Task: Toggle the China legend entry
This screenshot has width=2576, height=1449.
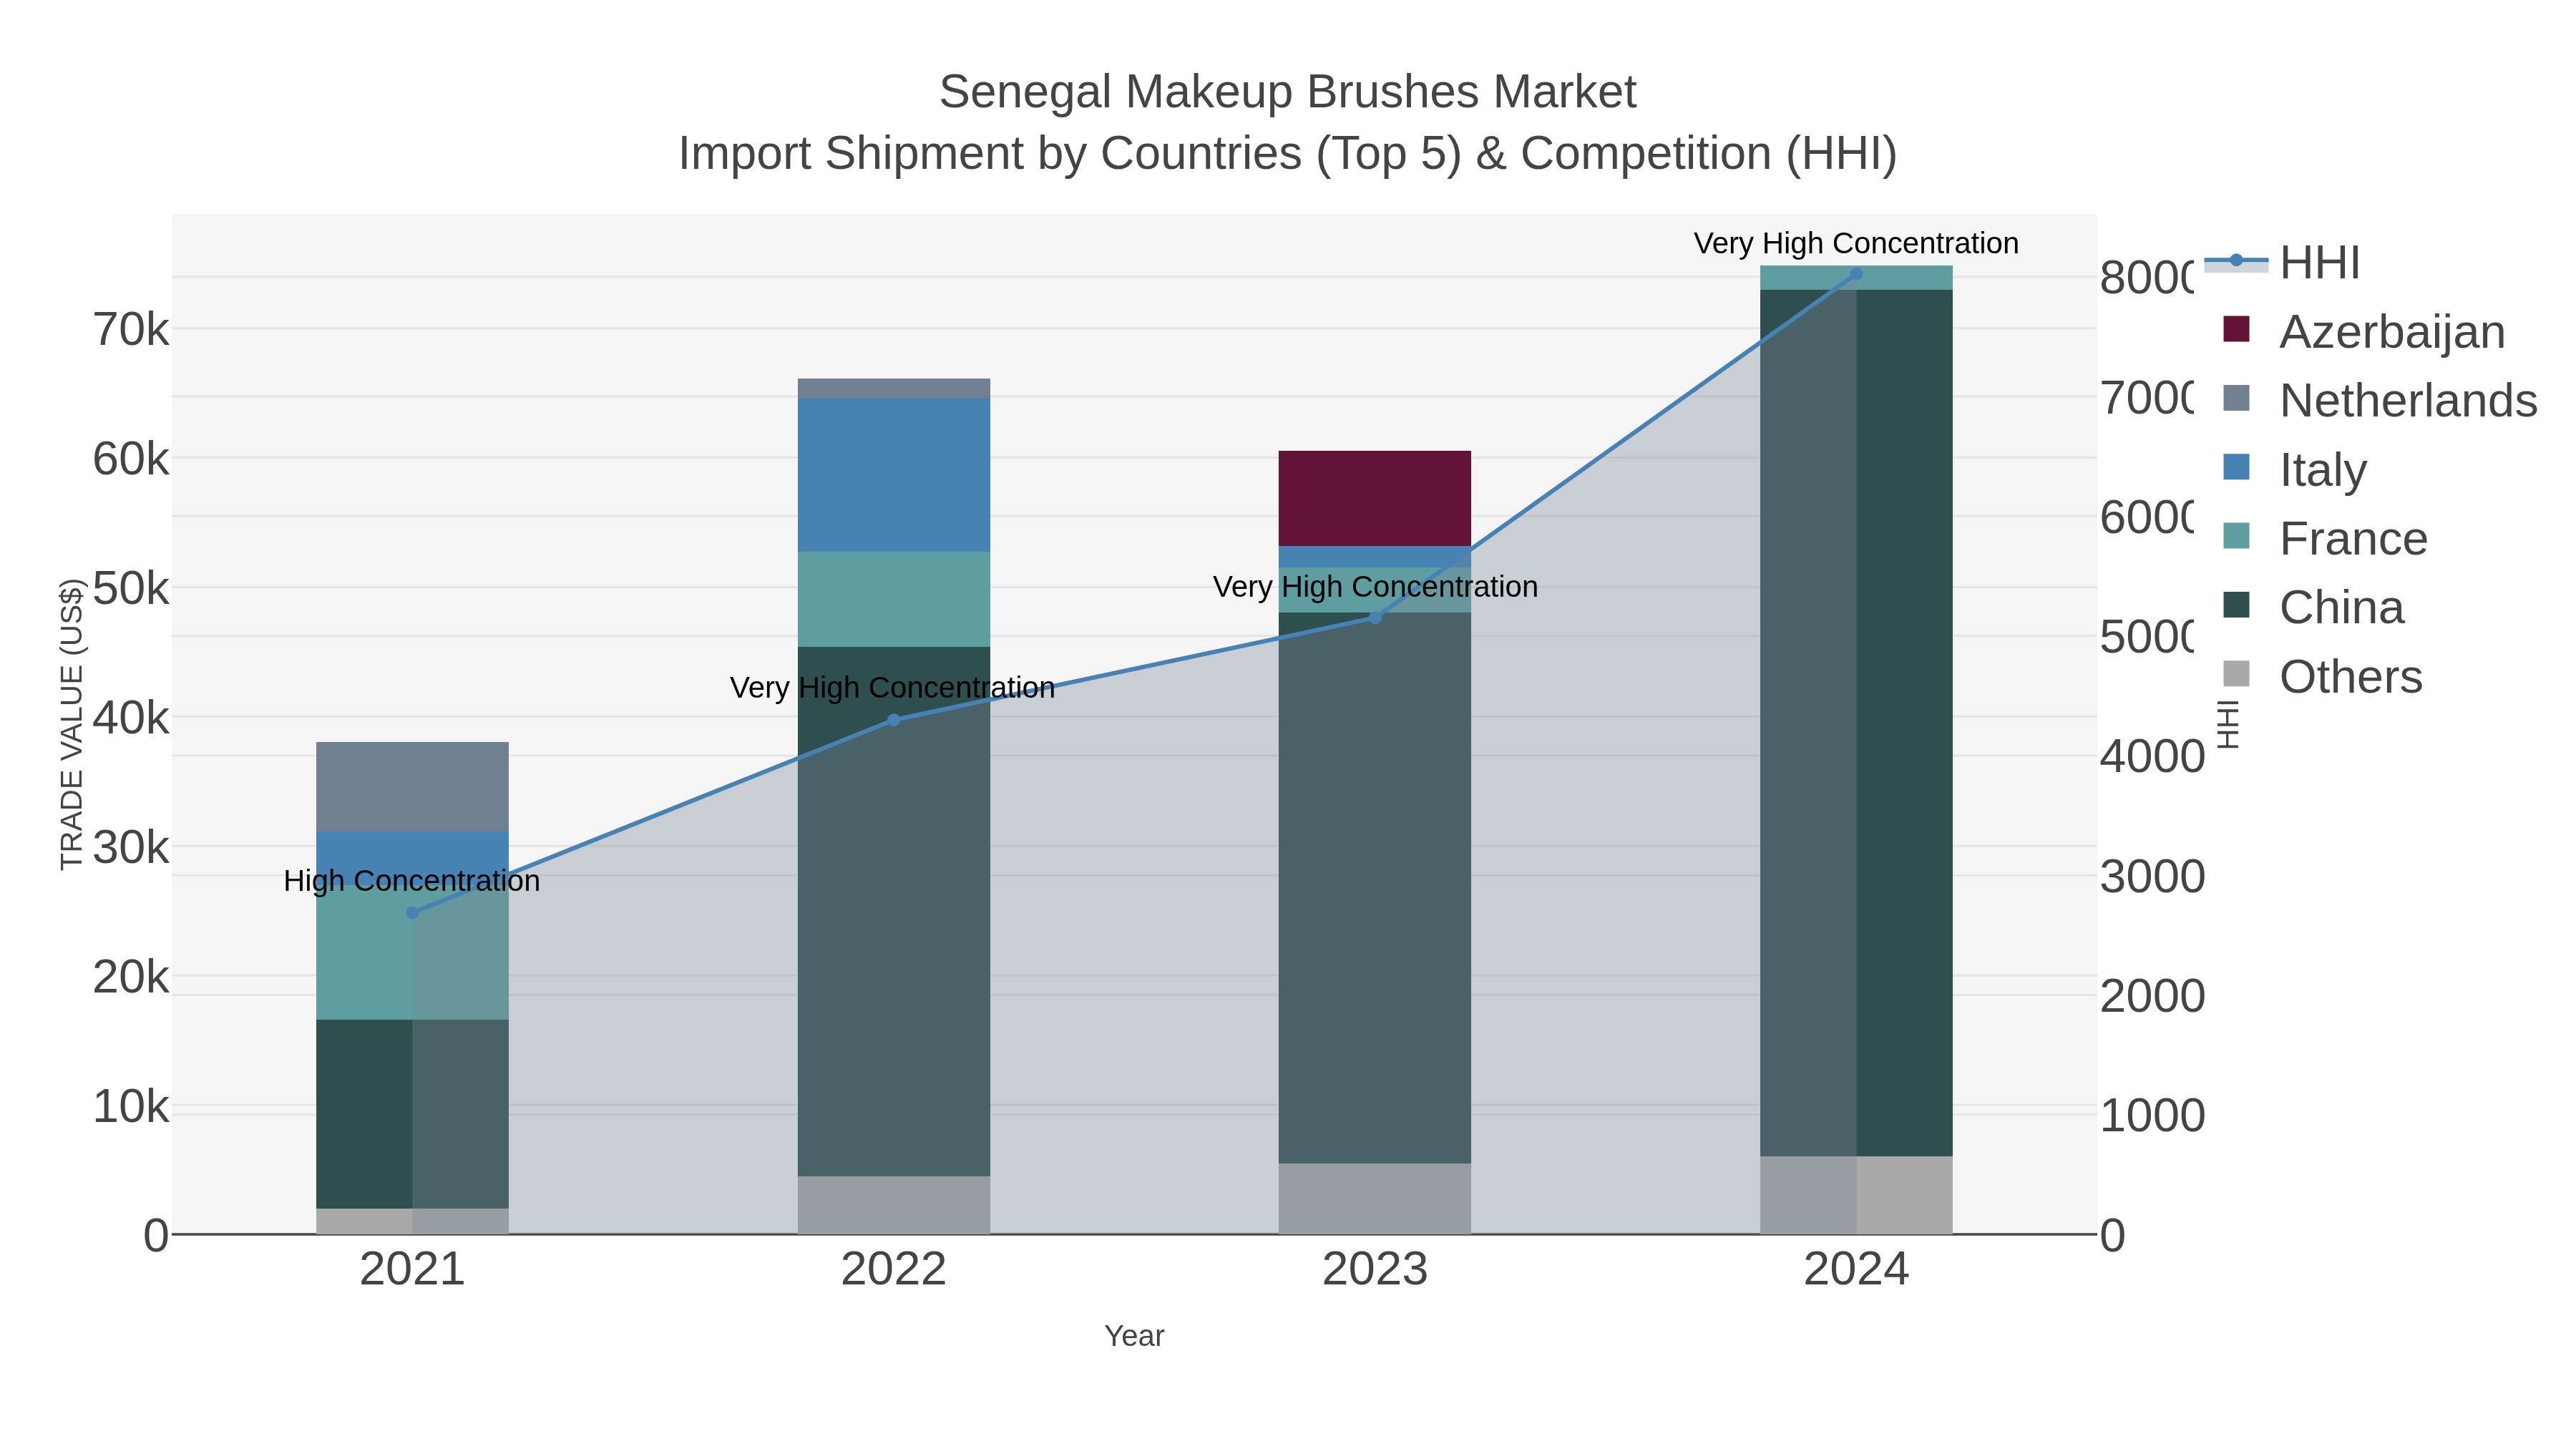Action: pos(2313,607)
